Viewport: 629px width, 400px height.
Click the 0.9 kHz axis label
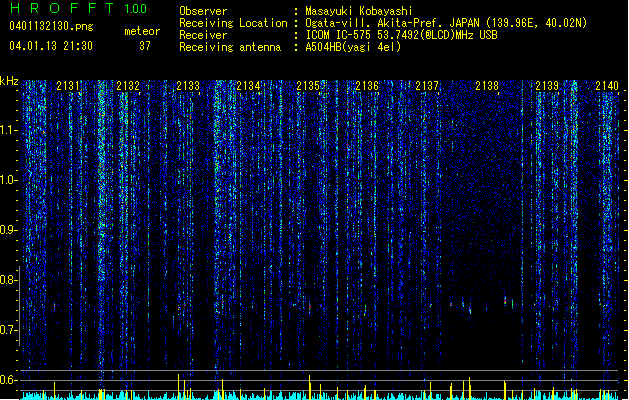point(8,230)
